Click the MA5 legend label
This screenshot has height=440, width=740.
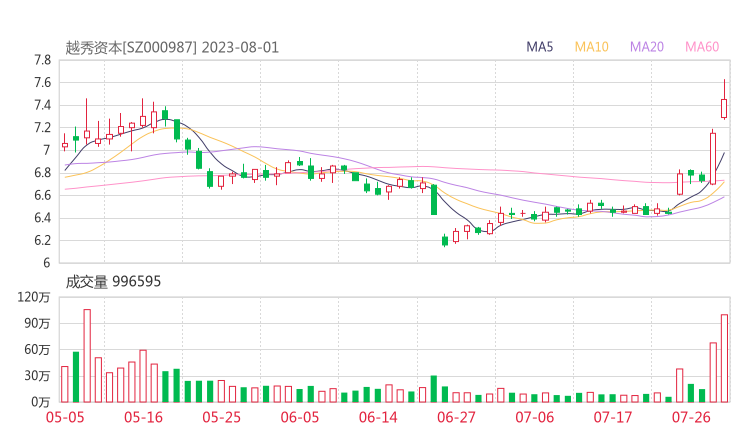539,47
